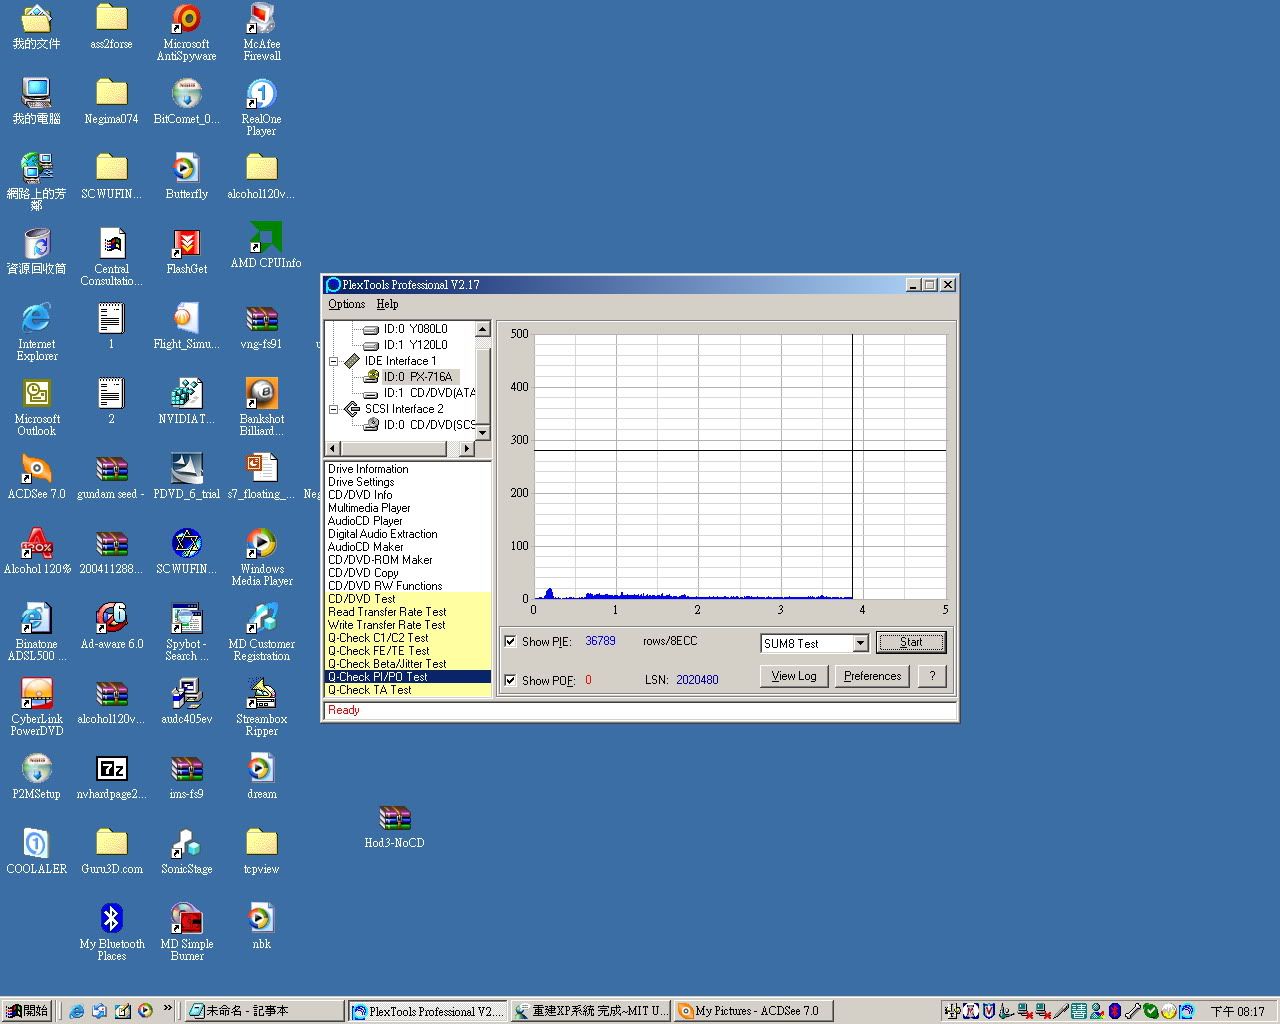Open ACDSee 7.0 desktop icon

37,476
